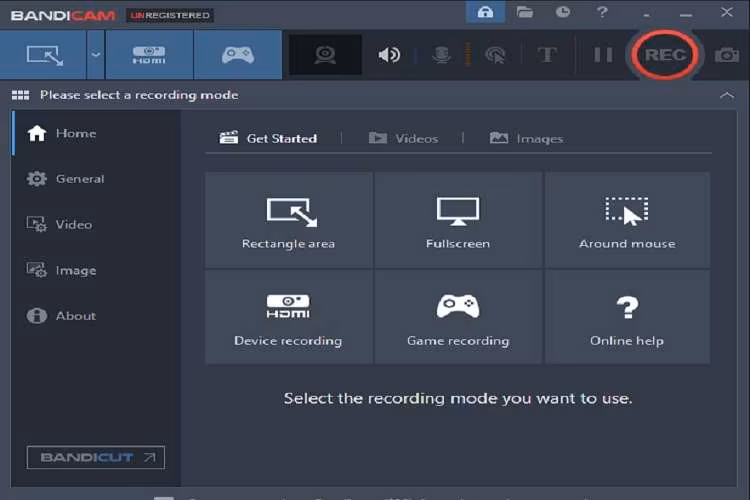Screen dimensions: 750x500
Task: Toggle the microphone icon
Action: [x=441, y=55]
